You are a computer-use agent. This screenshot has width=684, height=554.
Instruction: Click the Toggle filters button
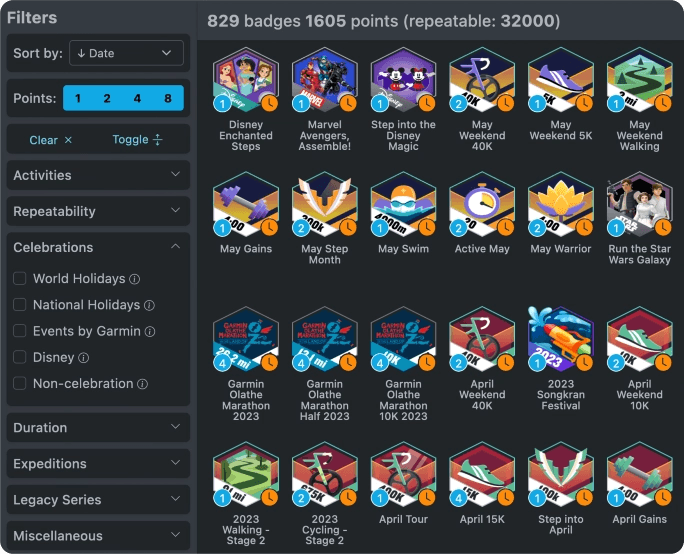point(137,140)
